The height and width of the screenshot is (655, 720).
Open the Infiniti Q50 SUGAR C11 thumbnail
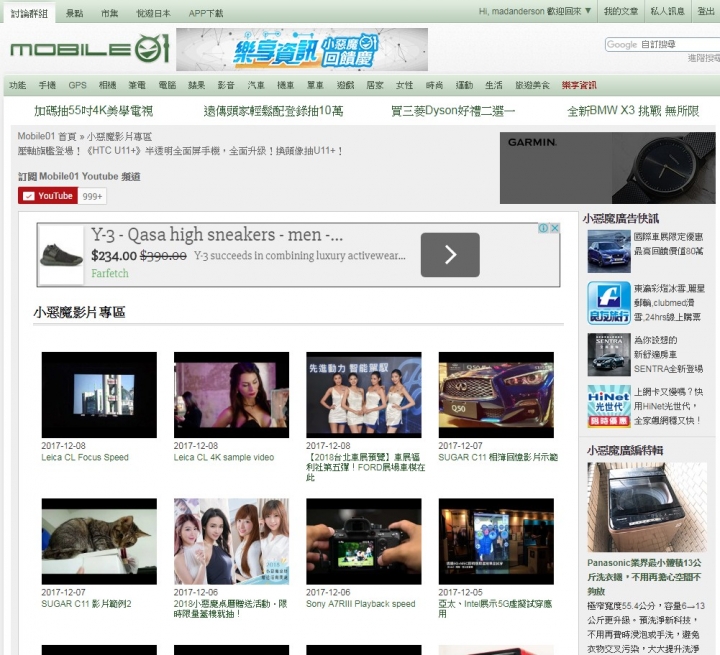click(x=496, y=395)
